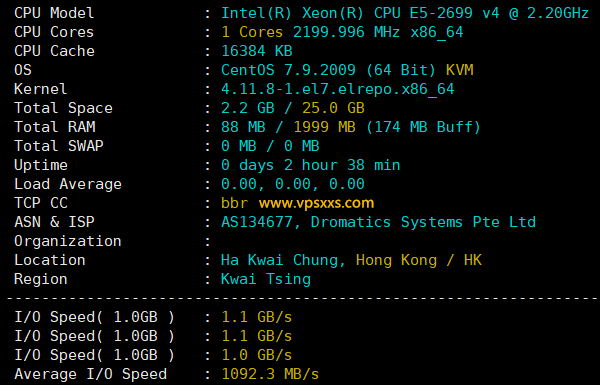Select the CPU Model label
Viewport: 600px width, 385px height.
[54, 13]
